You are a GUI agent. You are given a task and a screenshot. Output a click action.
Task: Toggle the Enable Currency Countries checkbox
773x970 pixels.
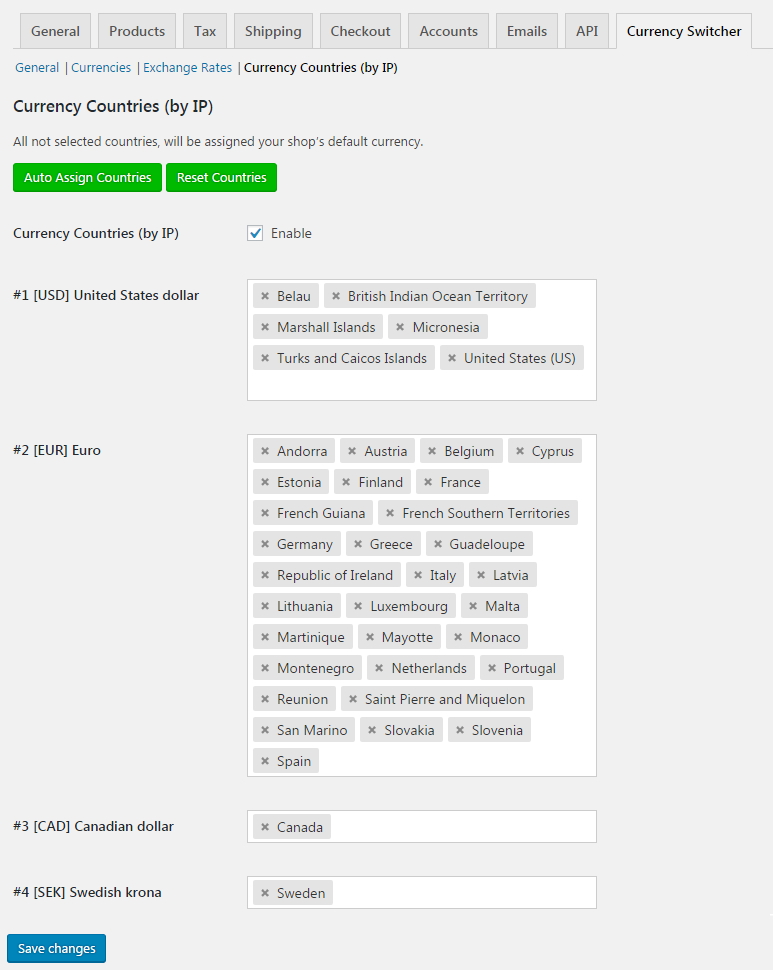(x=255, y=233)
